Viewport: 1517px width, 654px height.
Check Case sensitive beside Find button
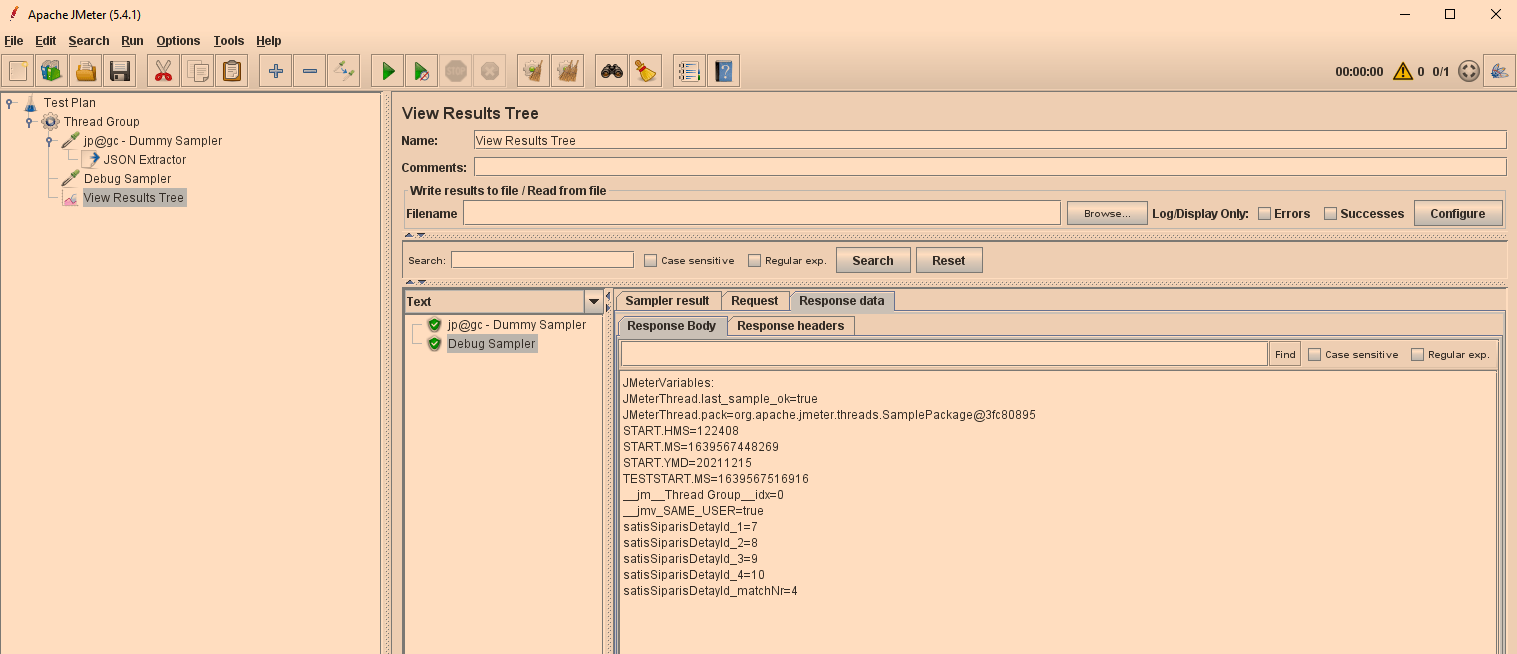point(1314,354)
